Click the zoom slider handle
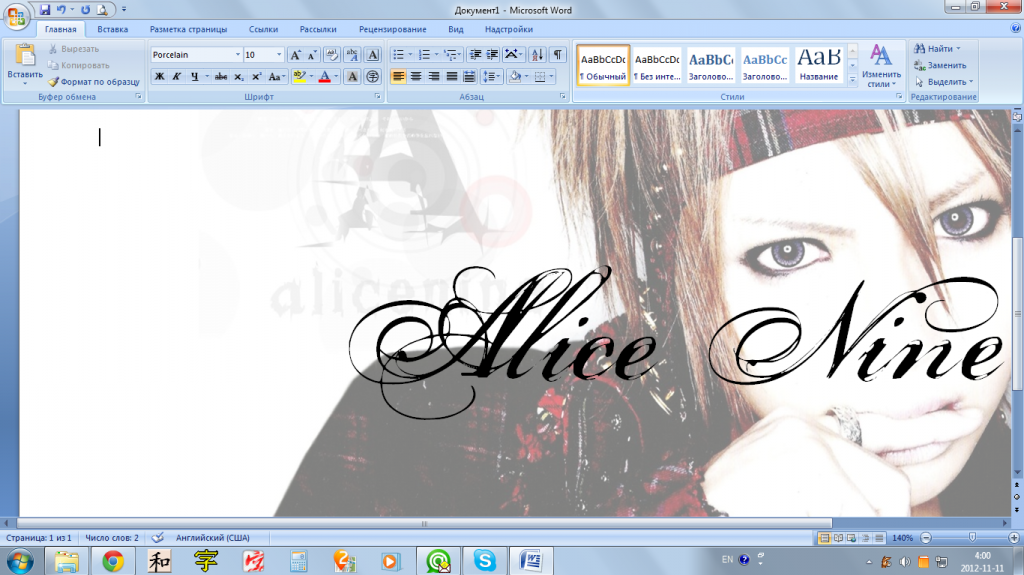 972,537
